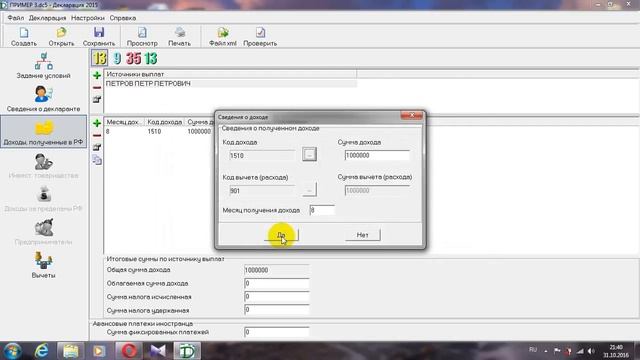Close the Сведения о доходе dialog
640x360 pixels.
point(411,116)
